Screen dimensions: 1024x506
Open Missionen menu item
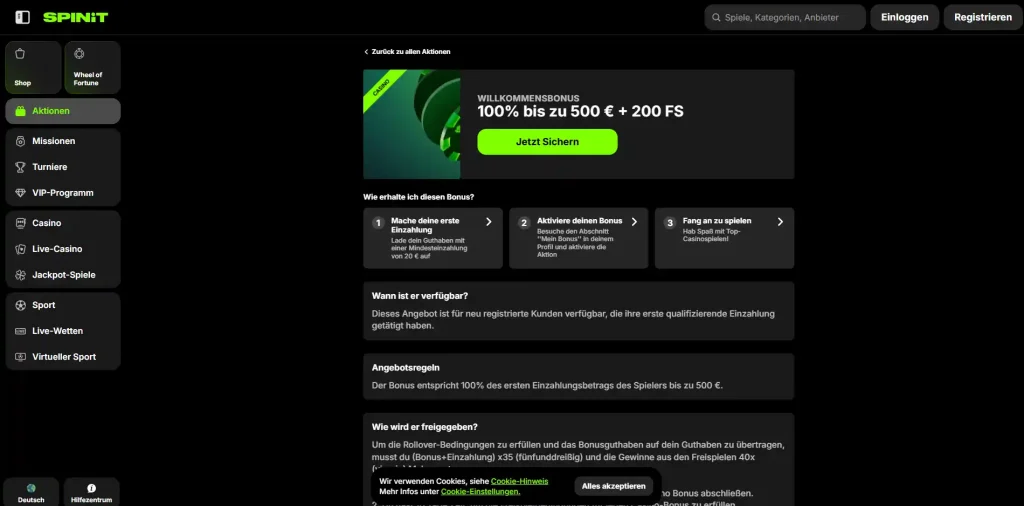click(x=63, y=141)
